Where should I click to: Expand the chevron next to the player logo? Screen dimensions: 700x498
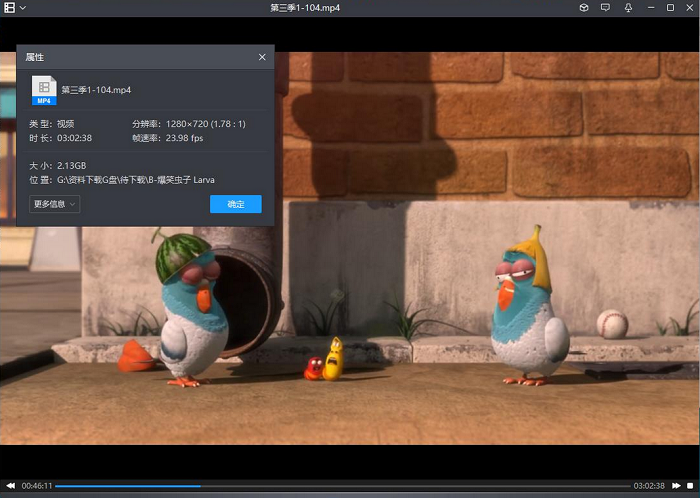click(23, 8)
